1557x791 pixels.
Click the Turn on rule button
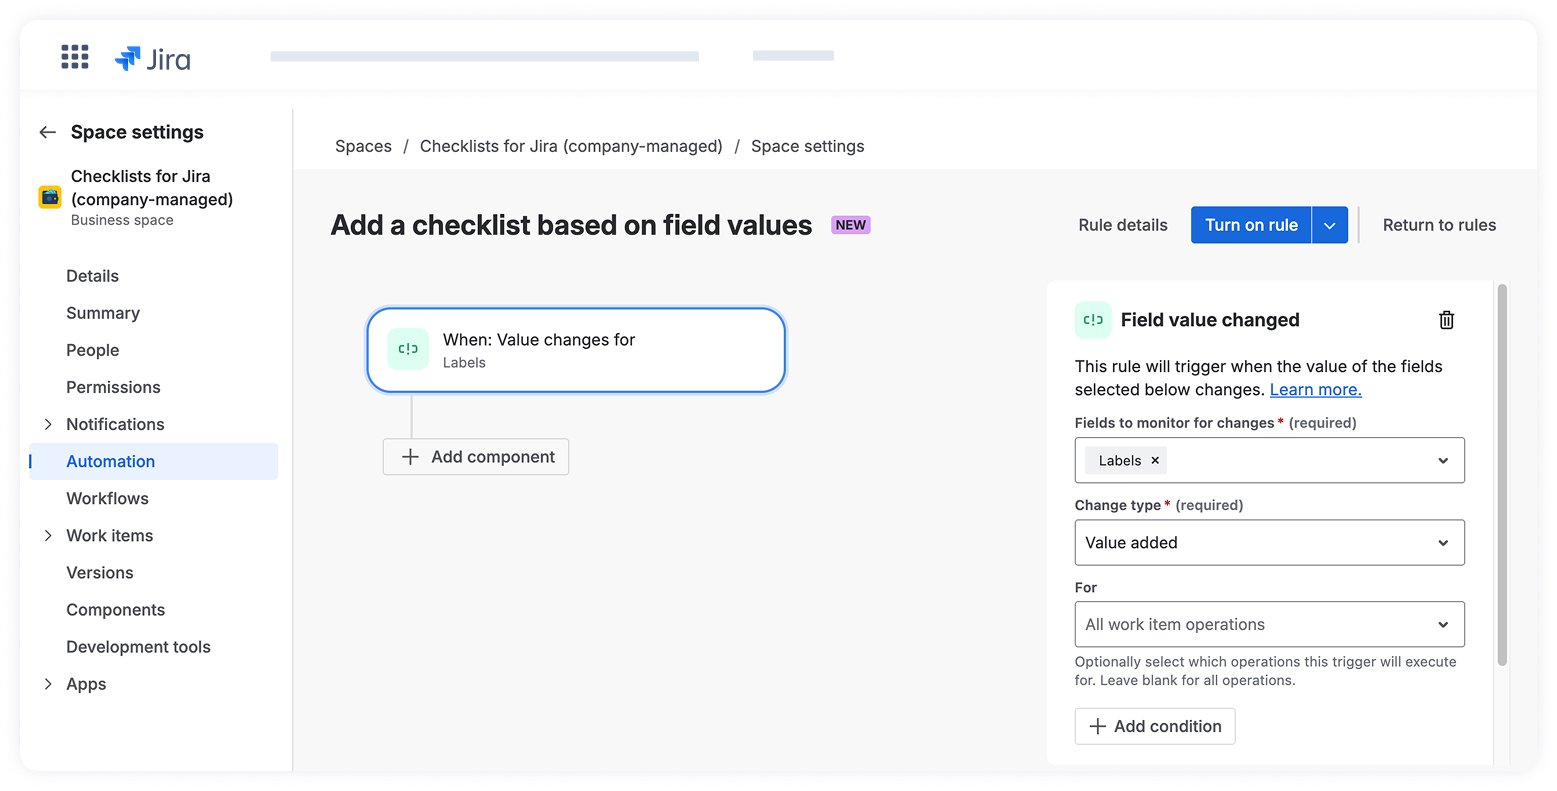pos(1251,225)
